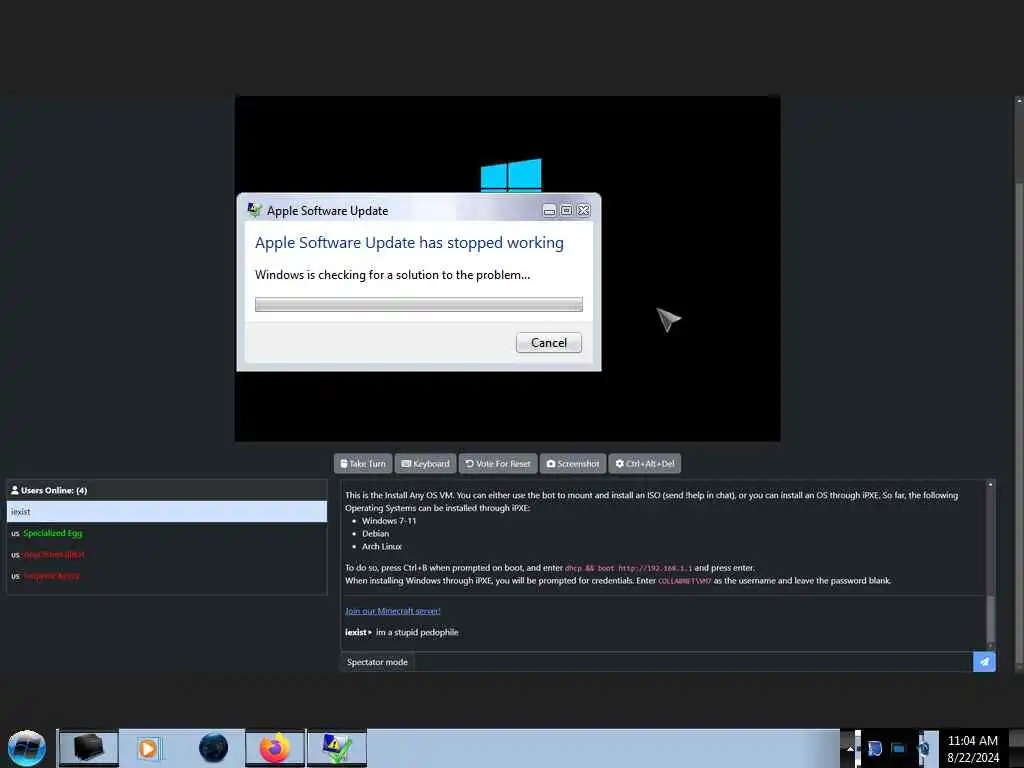Screen dimensions: 1024x768
Task: Open the Apple Software Update taskbar item
Action: 337,748
